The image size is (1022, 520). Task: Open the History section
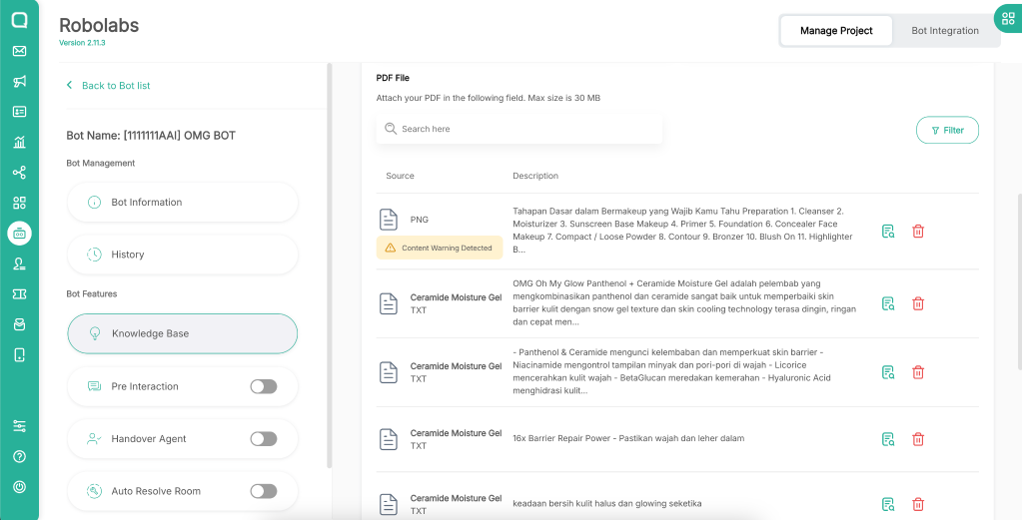click(182, 255)
